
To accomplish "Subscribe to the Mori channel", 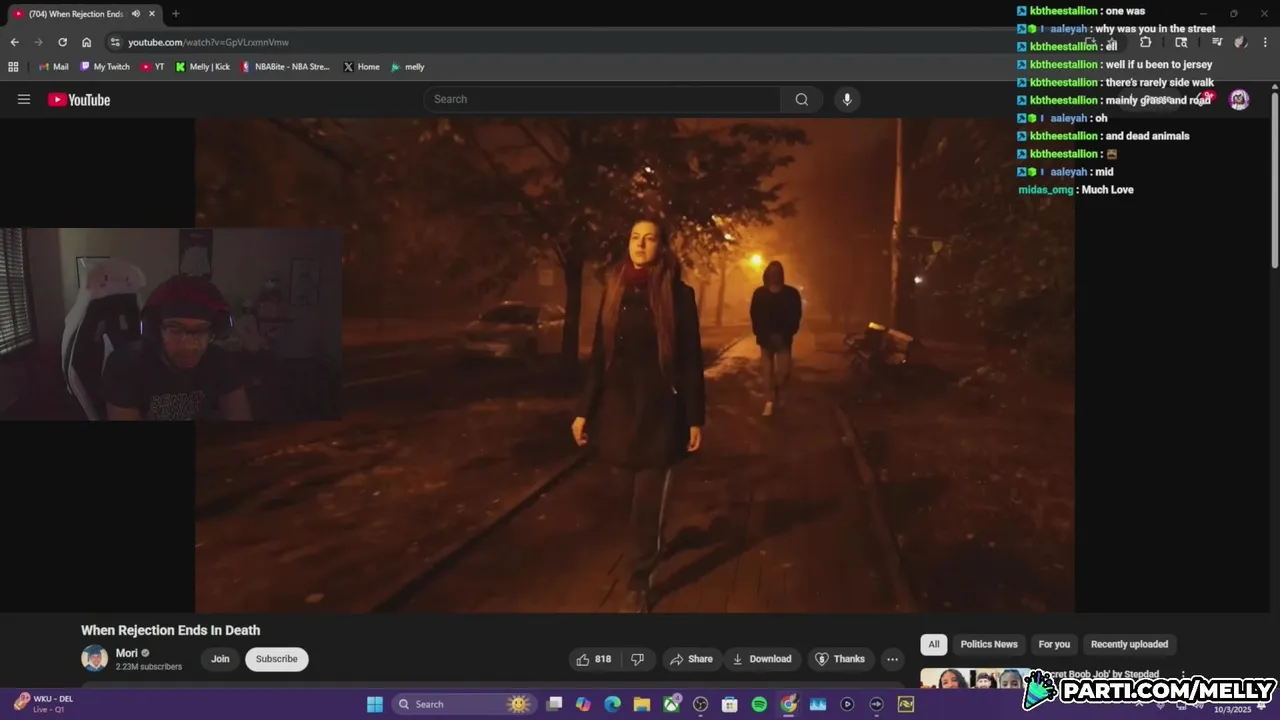I will click(276, 659).
